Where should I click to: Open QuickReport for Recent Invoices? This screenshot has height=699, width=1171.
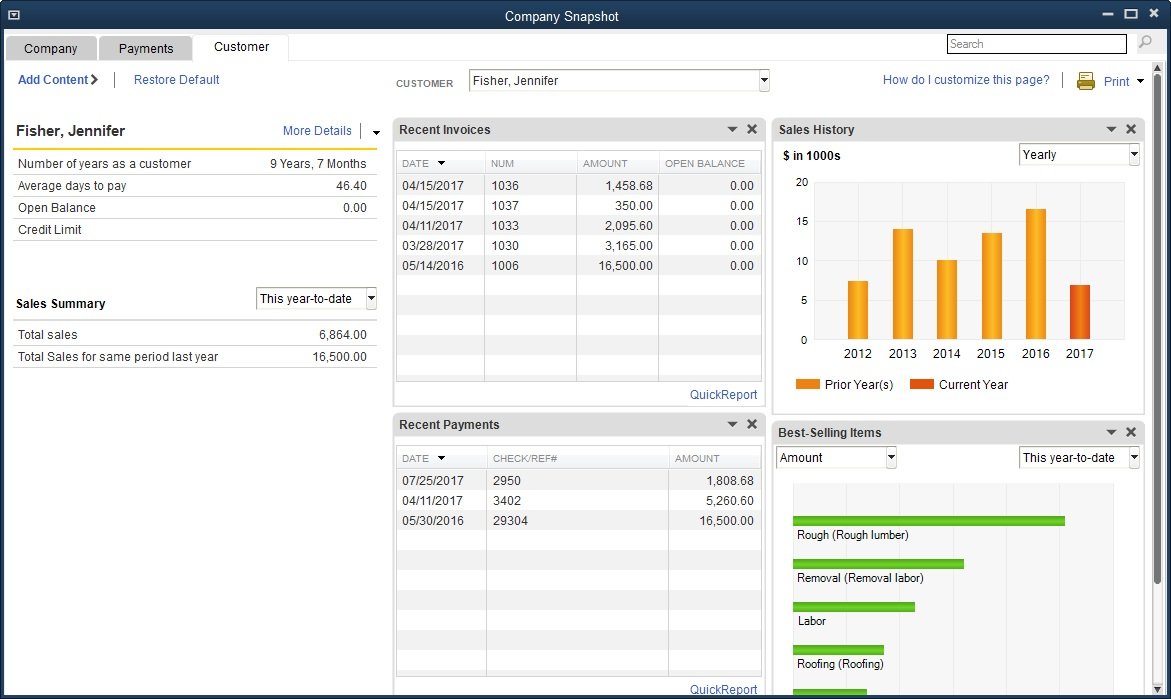[723, 395]
